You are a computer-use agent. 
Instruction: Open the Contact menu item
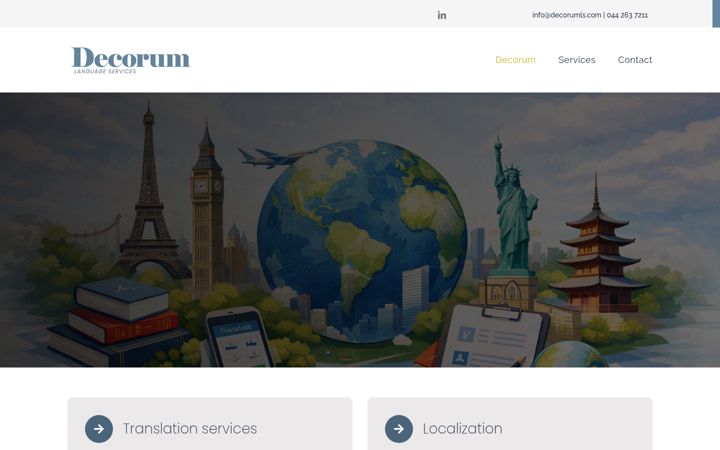[x=635, y=60]
